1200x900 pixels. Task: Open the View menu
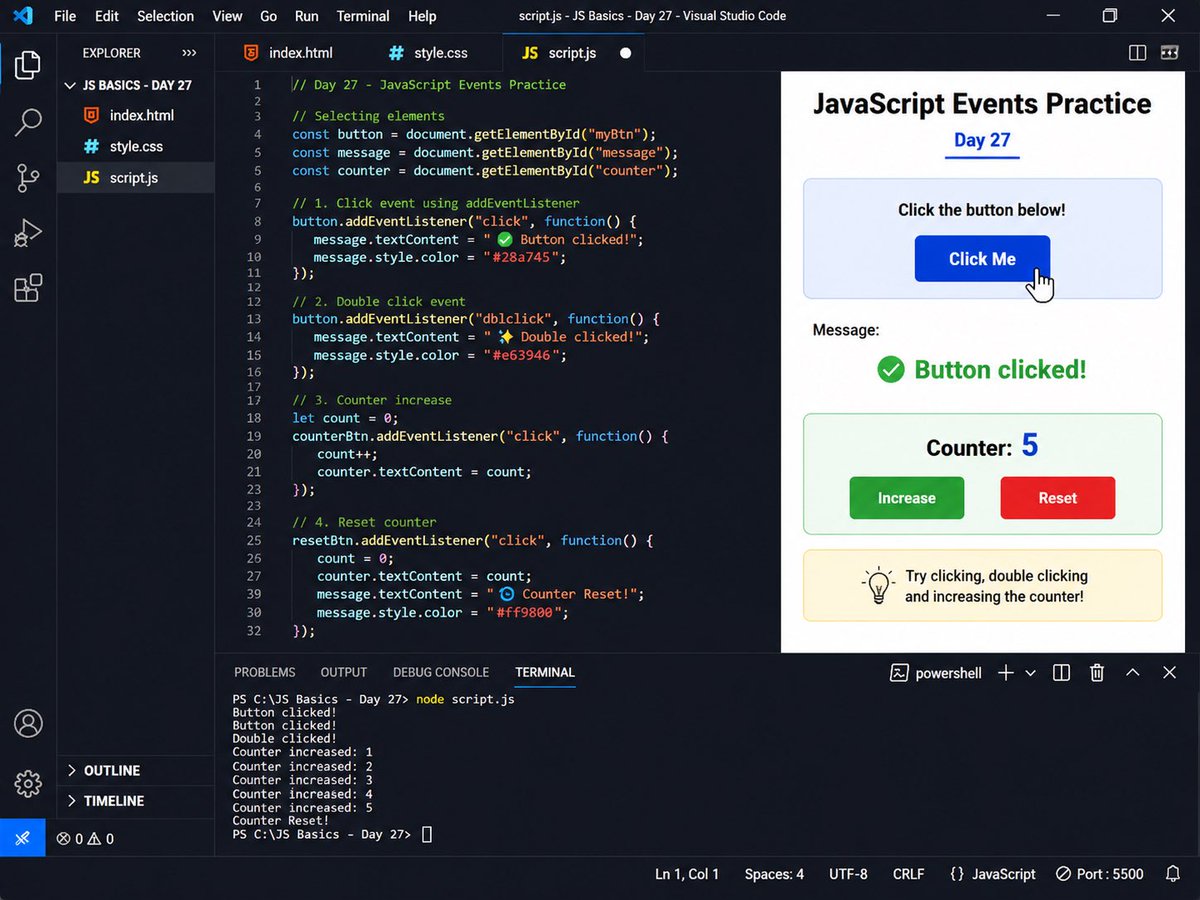click(228, 16)
